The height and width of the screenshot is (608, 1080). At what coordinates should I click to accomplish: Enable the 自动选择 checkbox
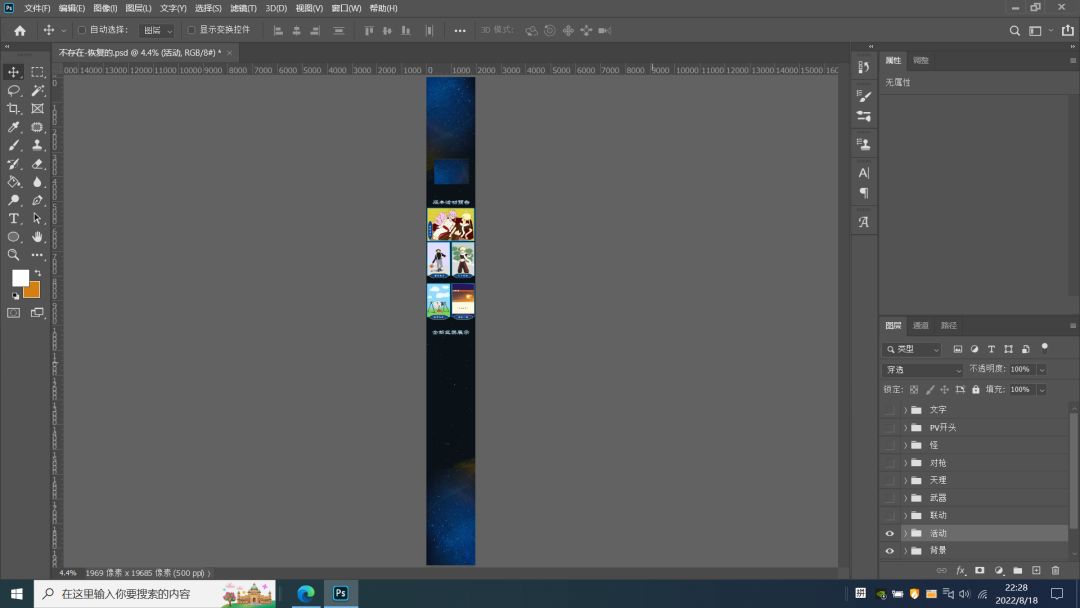tap(82, 30)
